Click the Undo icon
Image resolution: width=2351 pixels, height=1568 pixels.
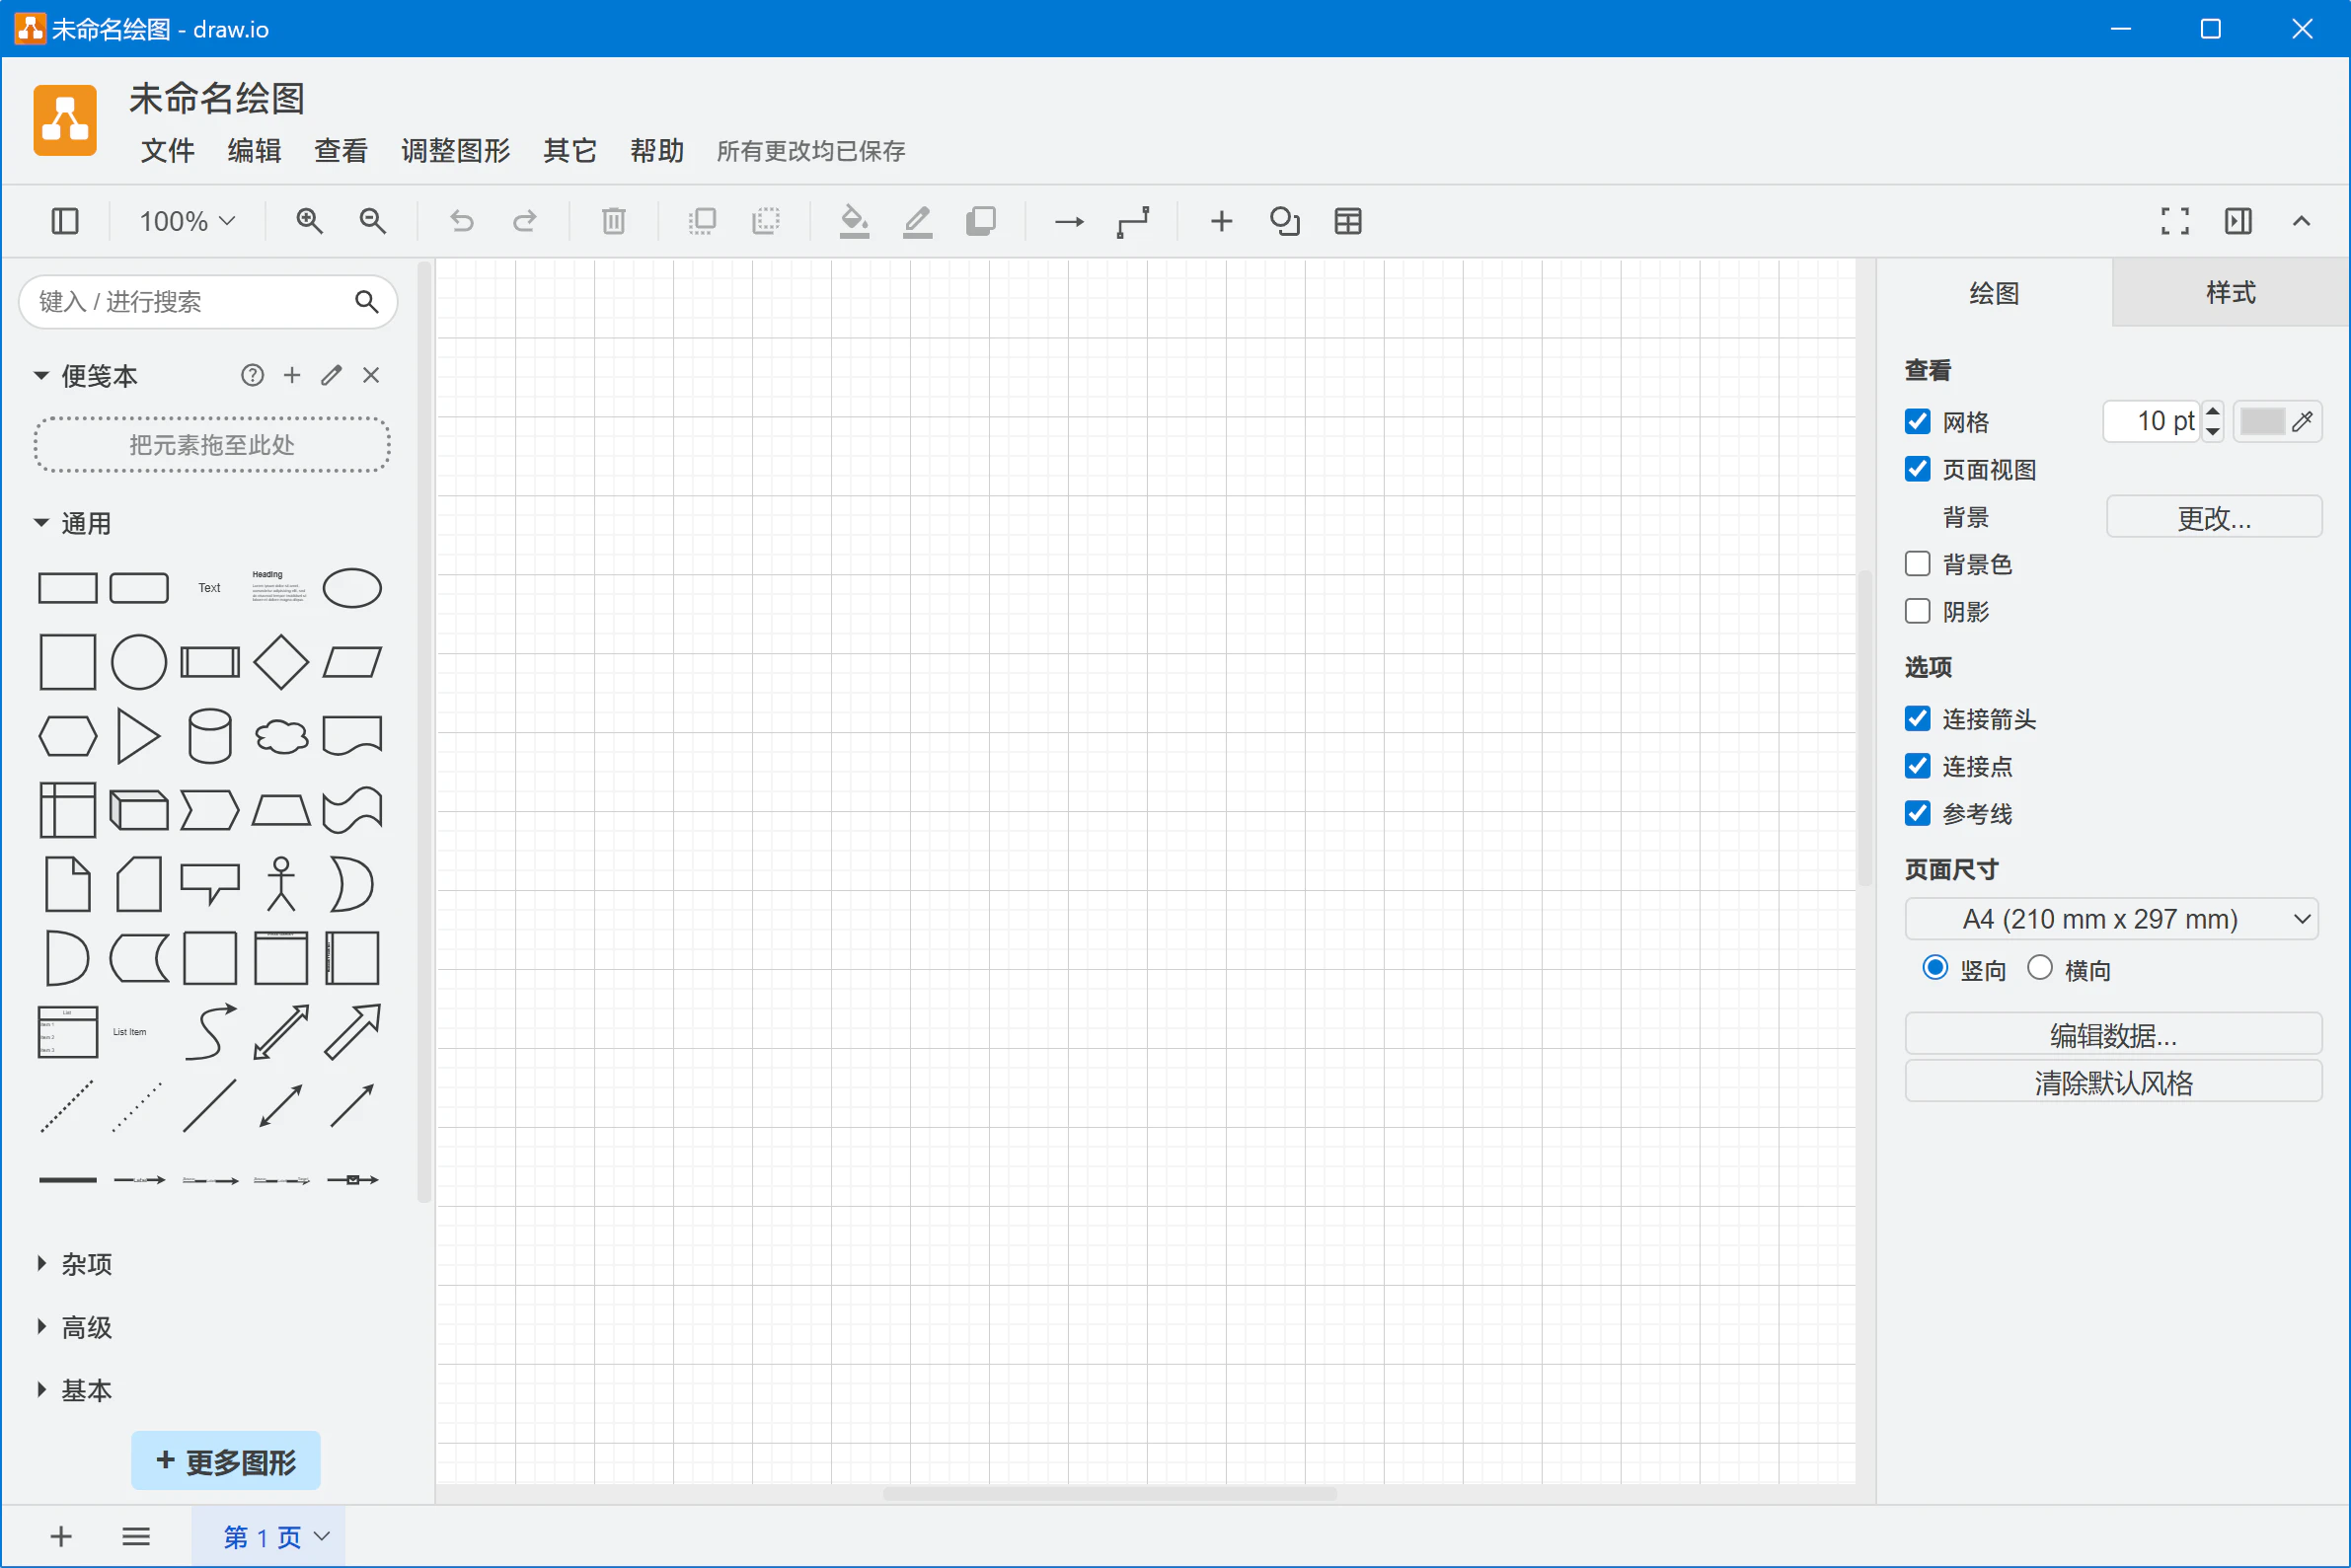click(x=461, y=221)
